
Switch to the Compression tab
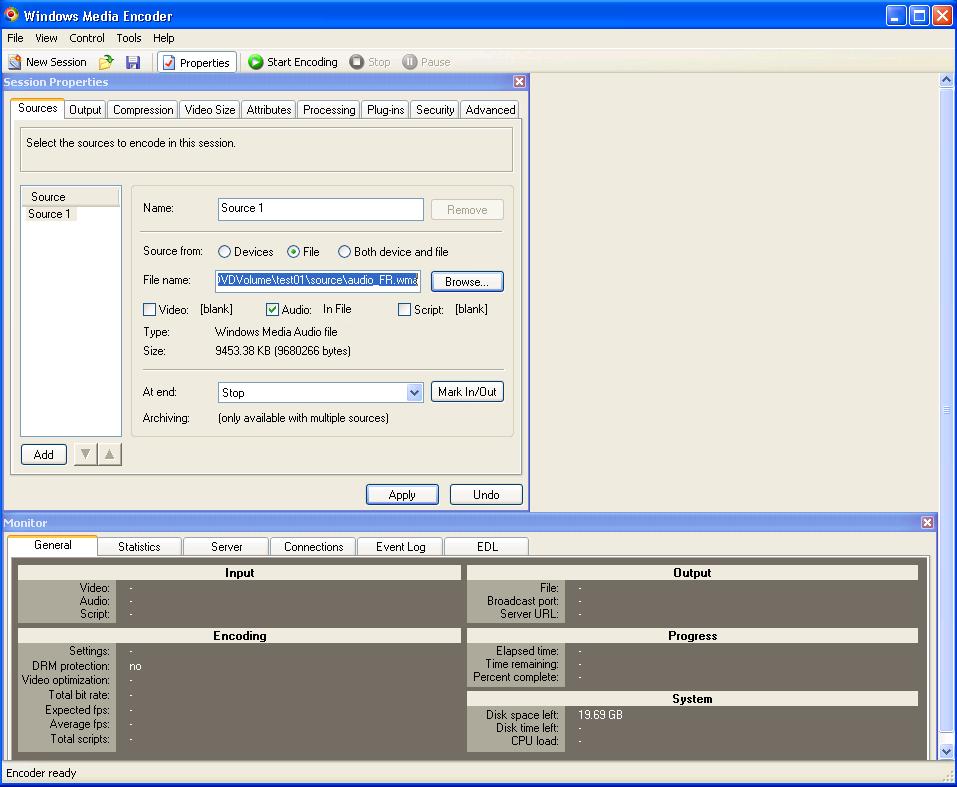143,110
